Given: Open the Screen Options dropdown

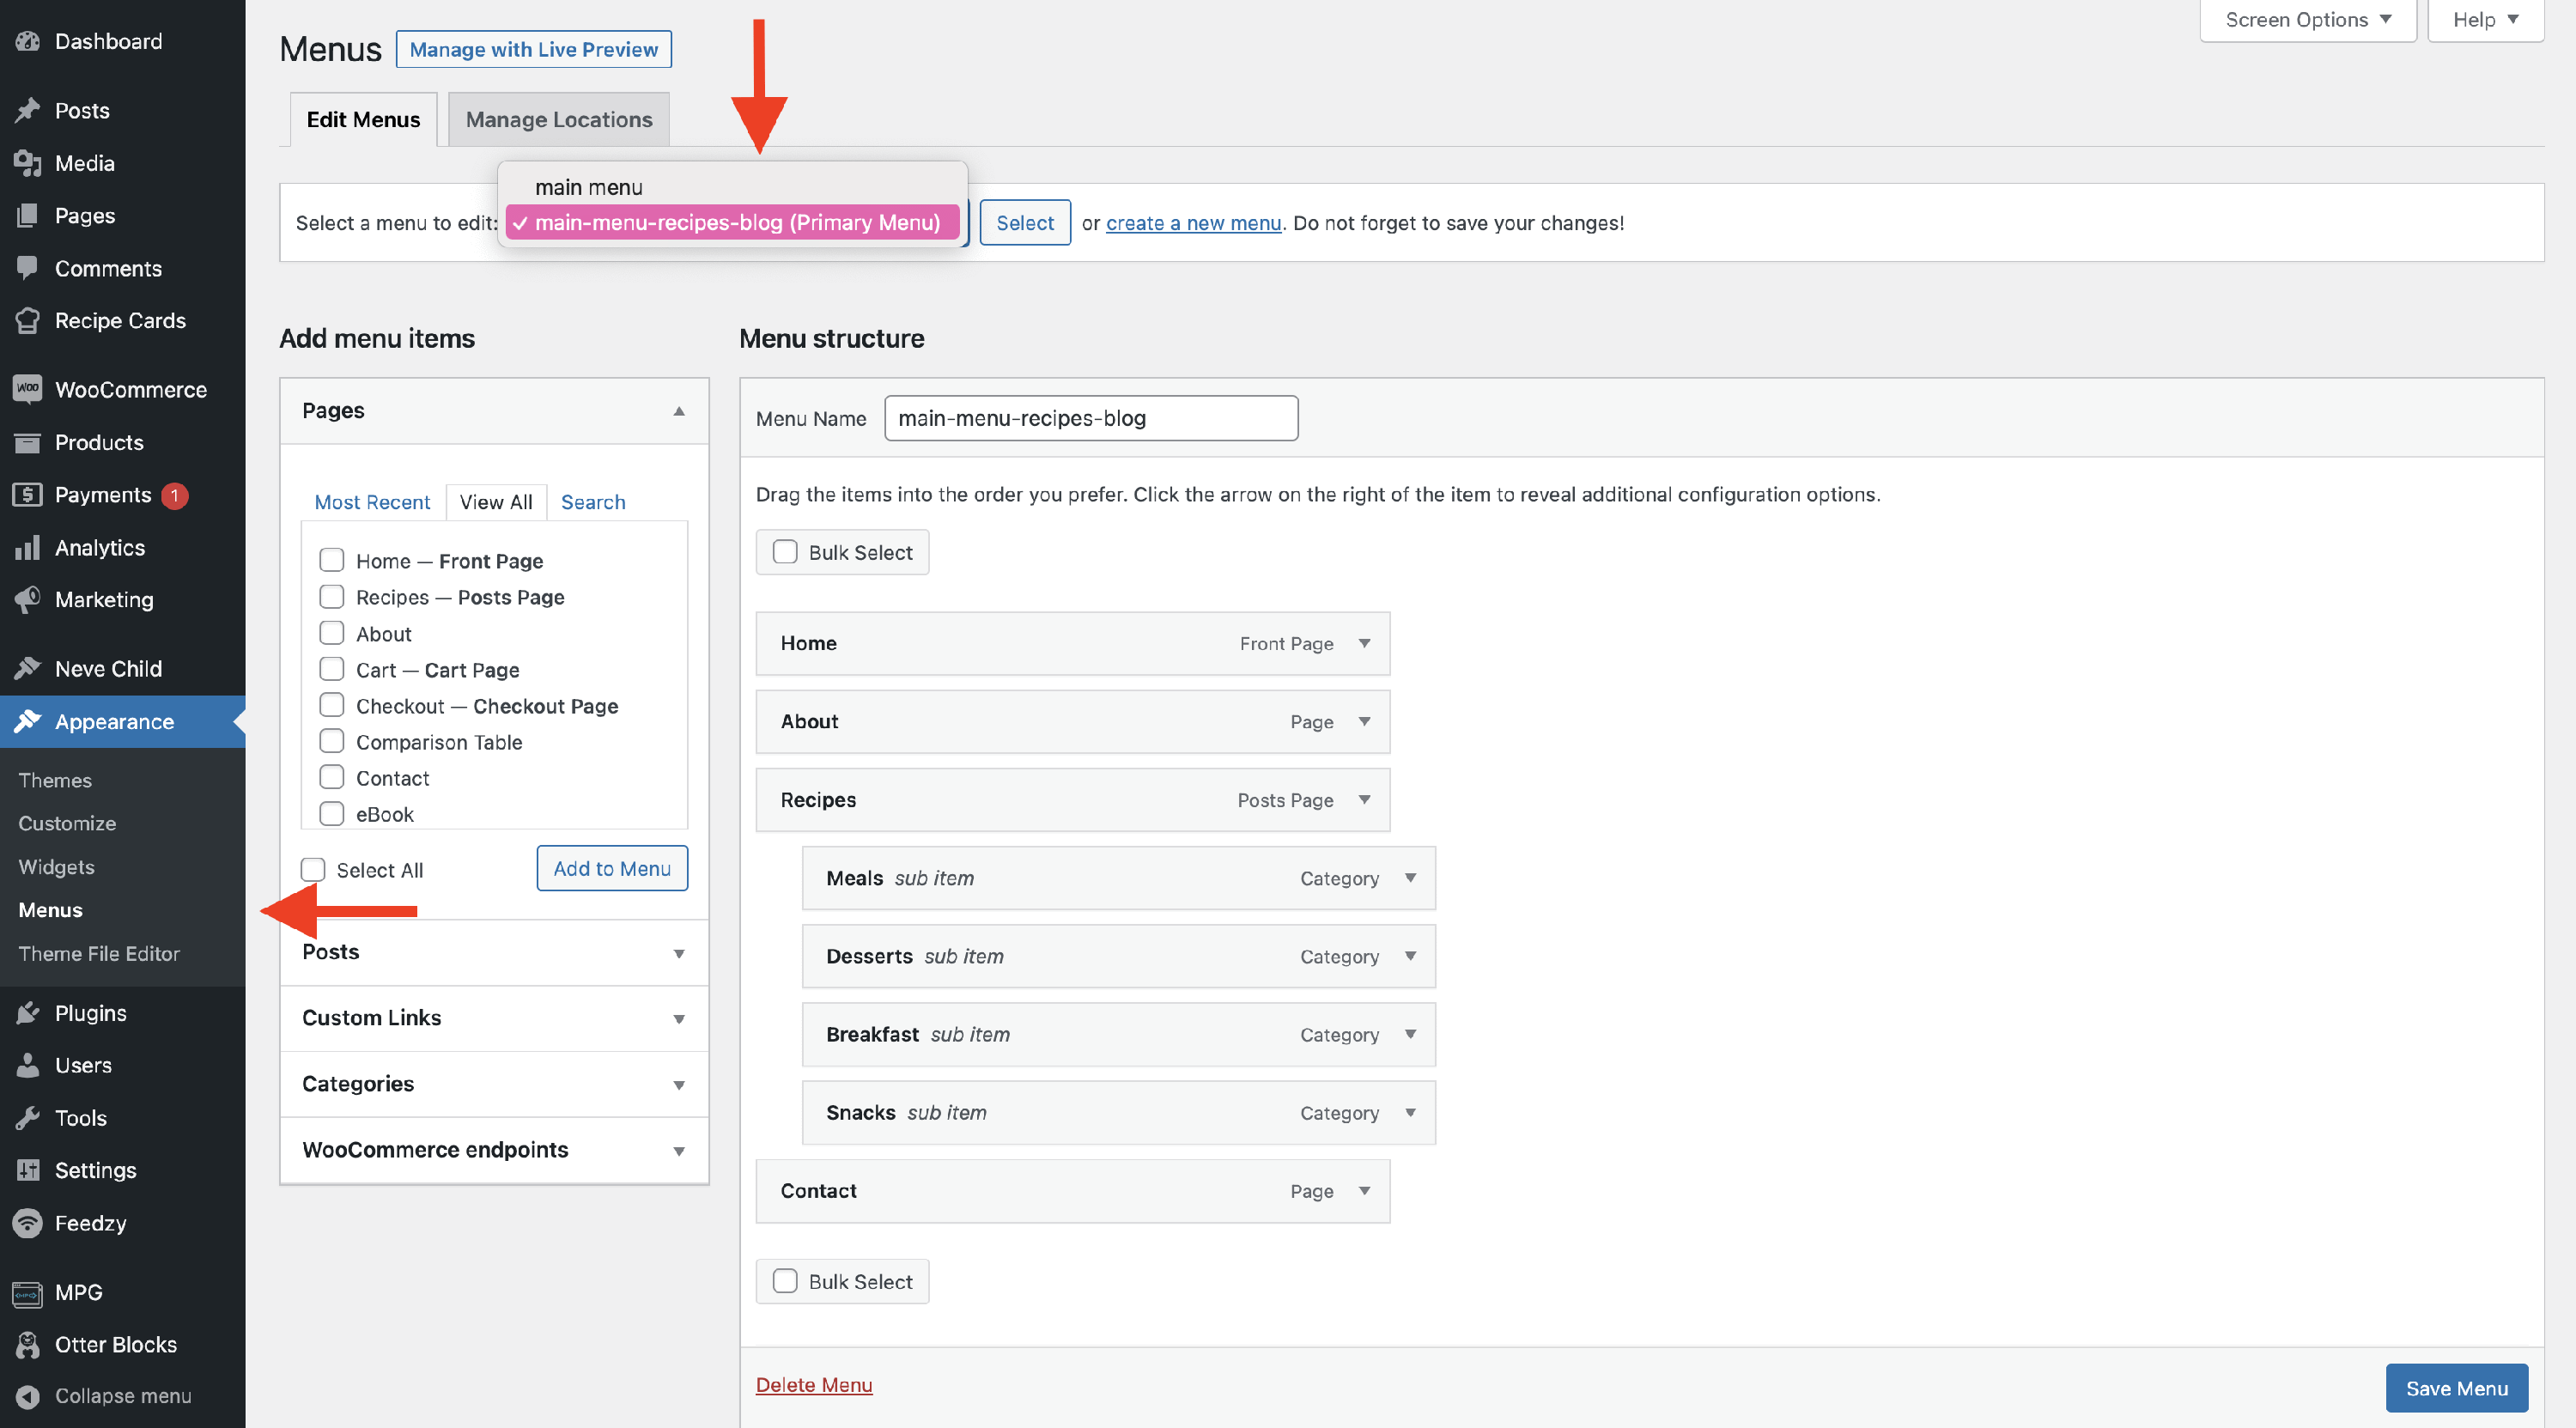Looking at the screenshot, I should (2307, 20).
